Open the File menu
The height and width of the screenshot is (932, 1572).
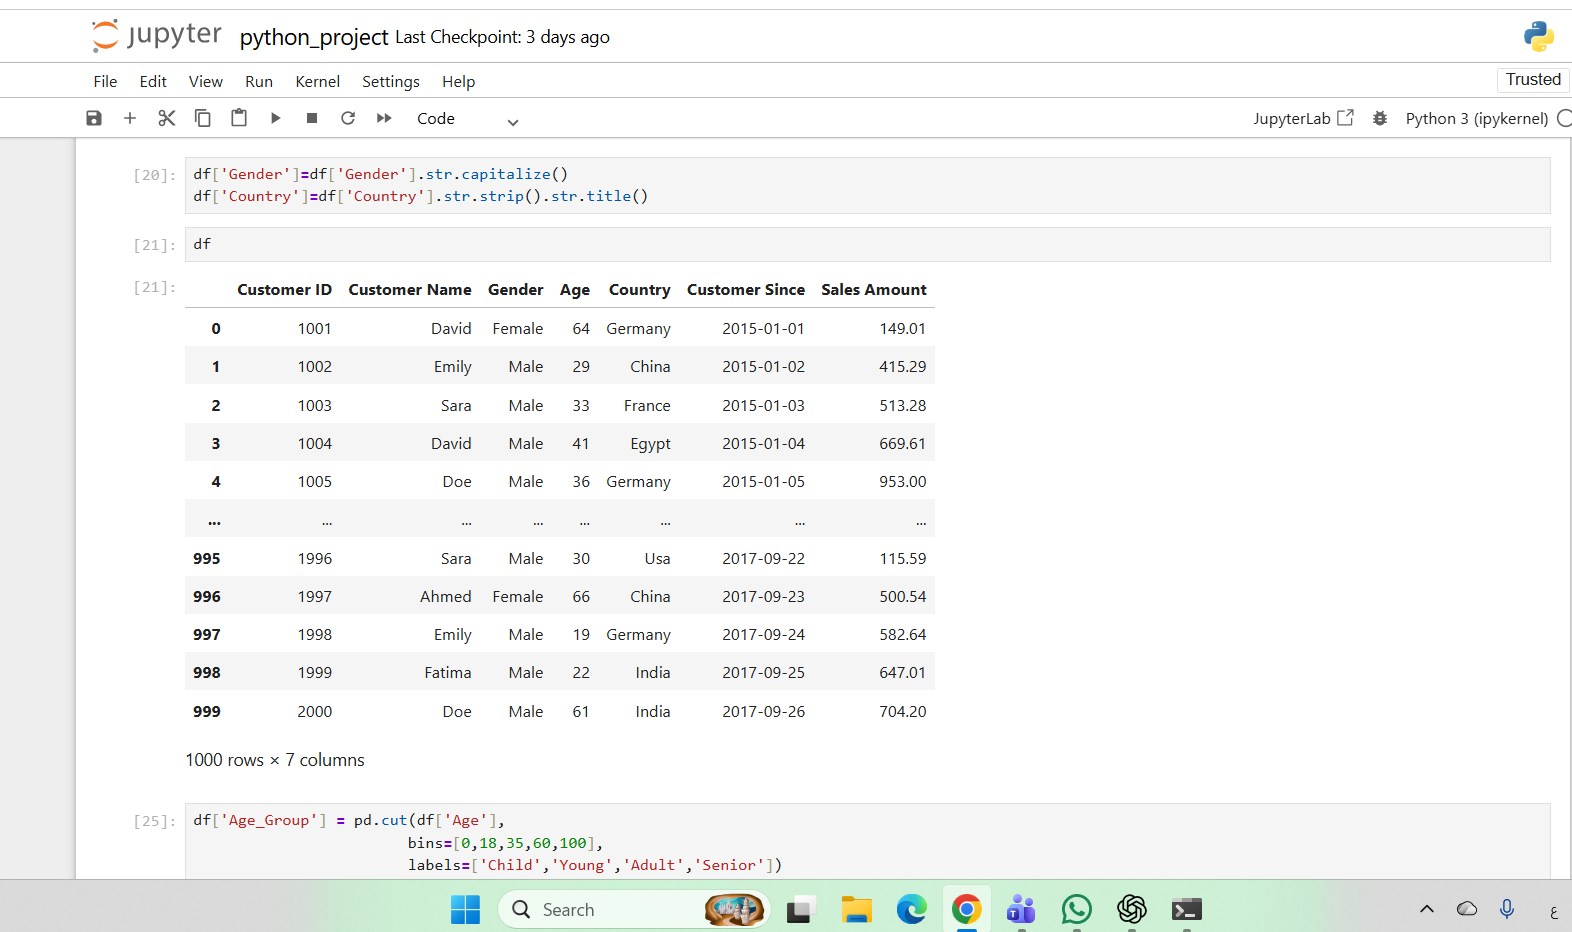[105, 81]
